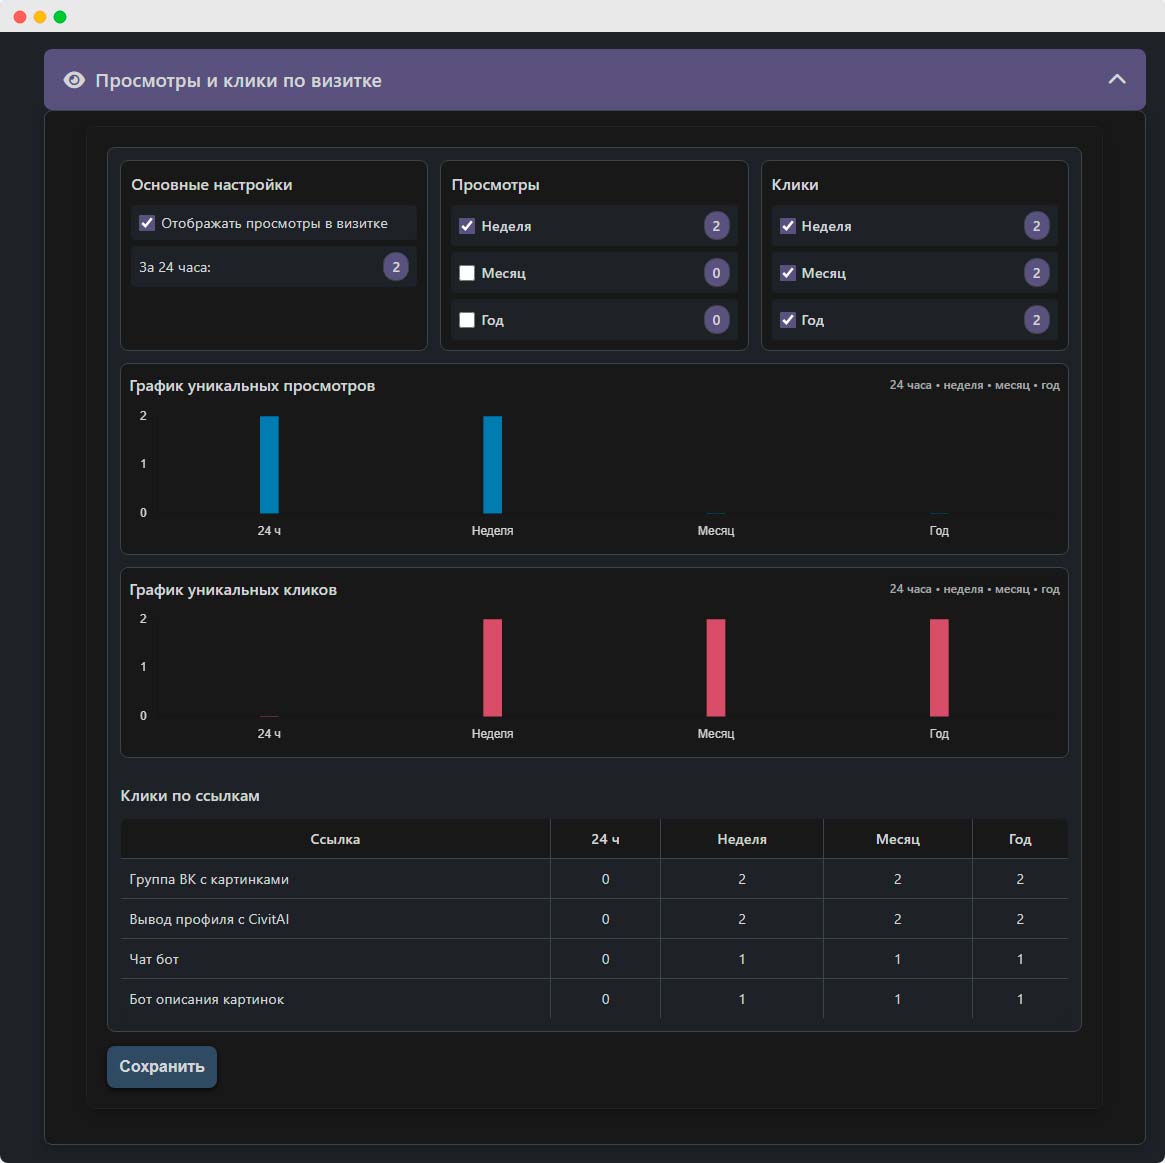Click the blue 24 ч views bar
Image resolution: width=1165 pixels, height=1163 pixels.
tap(269, 465)
